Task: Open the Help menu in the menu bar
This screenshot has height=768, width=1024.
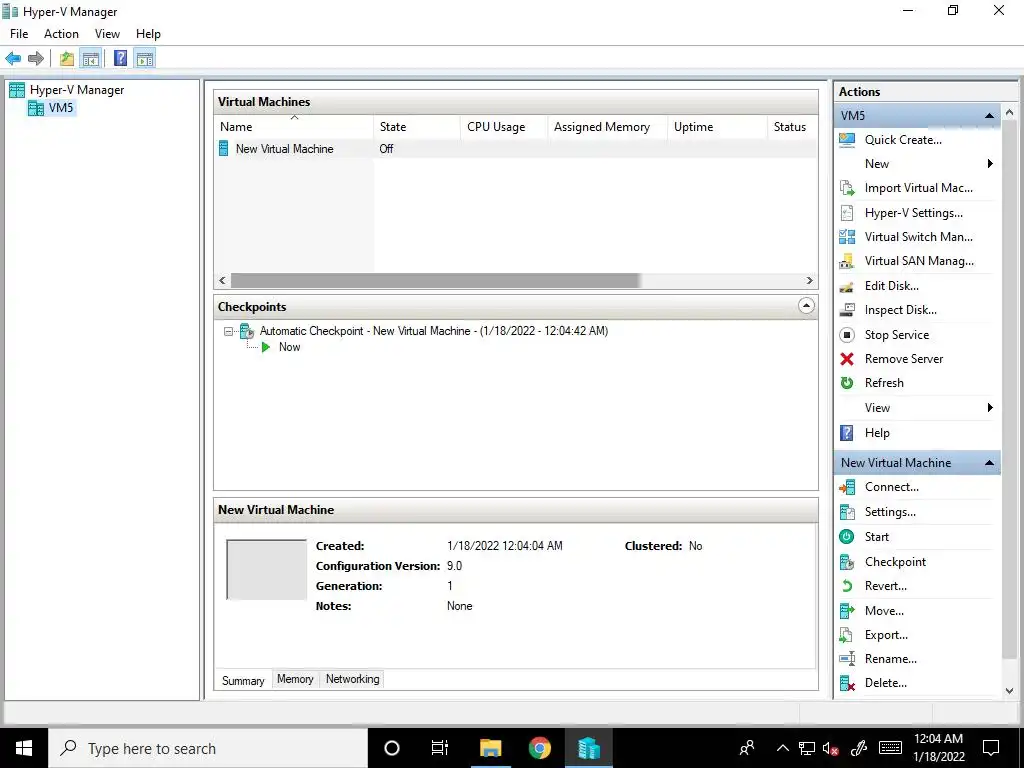Action: 148,34
